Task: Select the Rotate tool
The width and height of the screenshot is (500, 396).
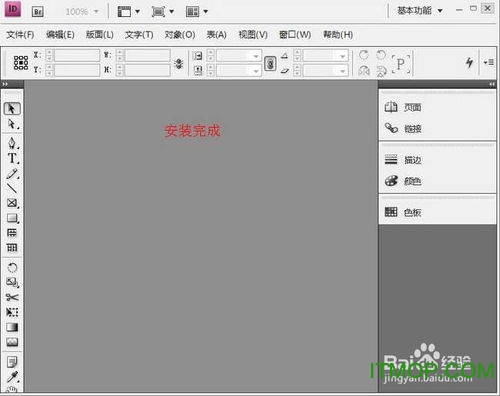Action: click(12, 268)
